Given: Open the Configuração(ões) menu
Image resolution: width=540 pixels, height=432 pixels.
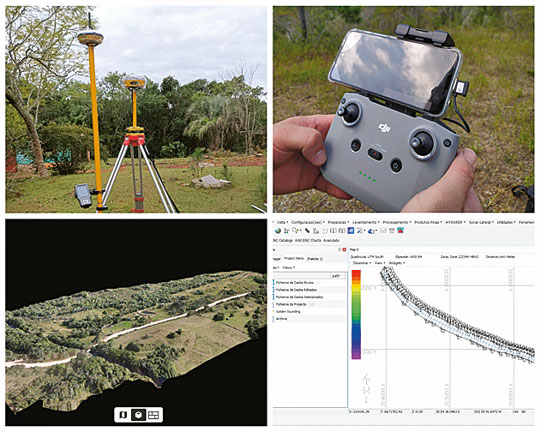Looking at the screenshot, I should tap(307, 222).
